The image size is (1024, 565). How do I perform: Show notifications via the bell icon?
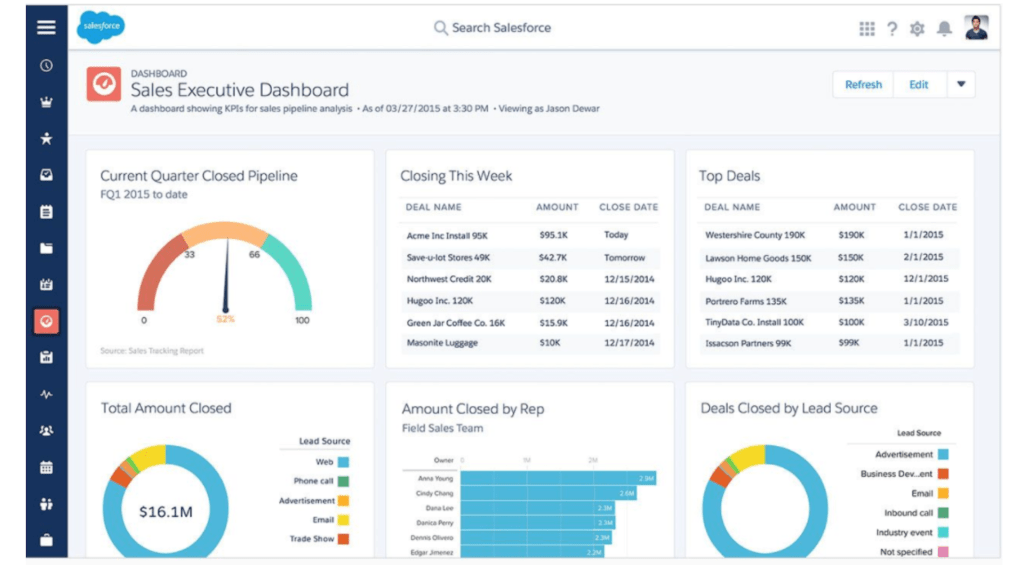(x=944, y=28)
